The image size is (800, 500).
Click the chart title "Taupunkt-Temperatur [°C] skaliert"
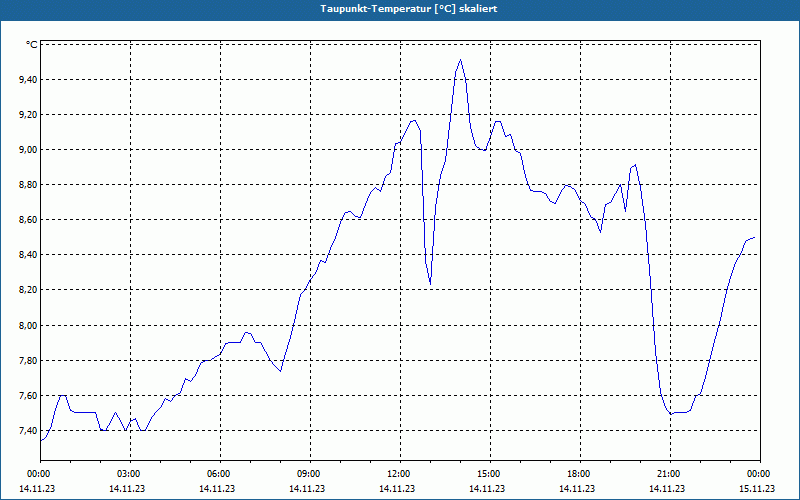[x=409, y=9]
